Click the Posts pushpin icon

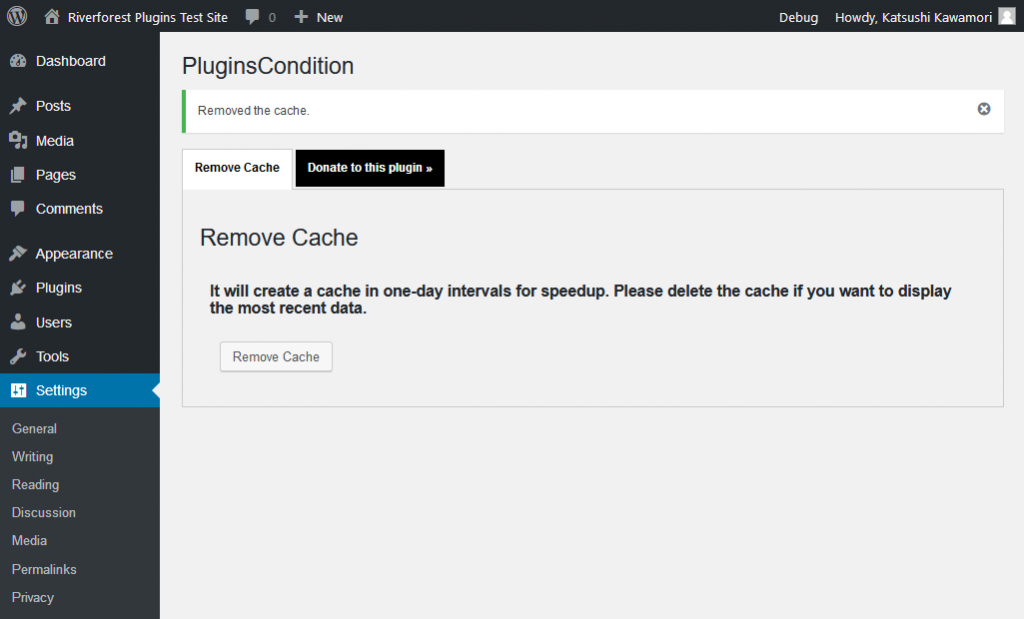click(18, 106)
